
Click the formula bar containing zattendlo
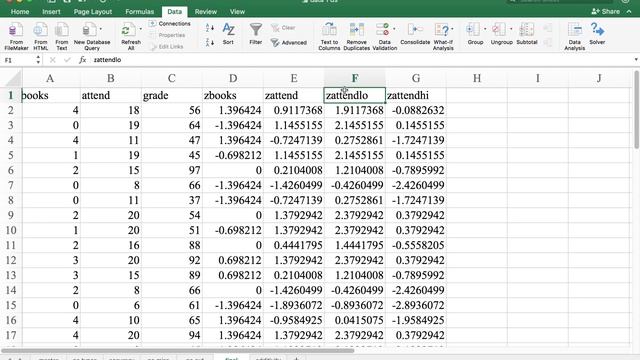361,60
